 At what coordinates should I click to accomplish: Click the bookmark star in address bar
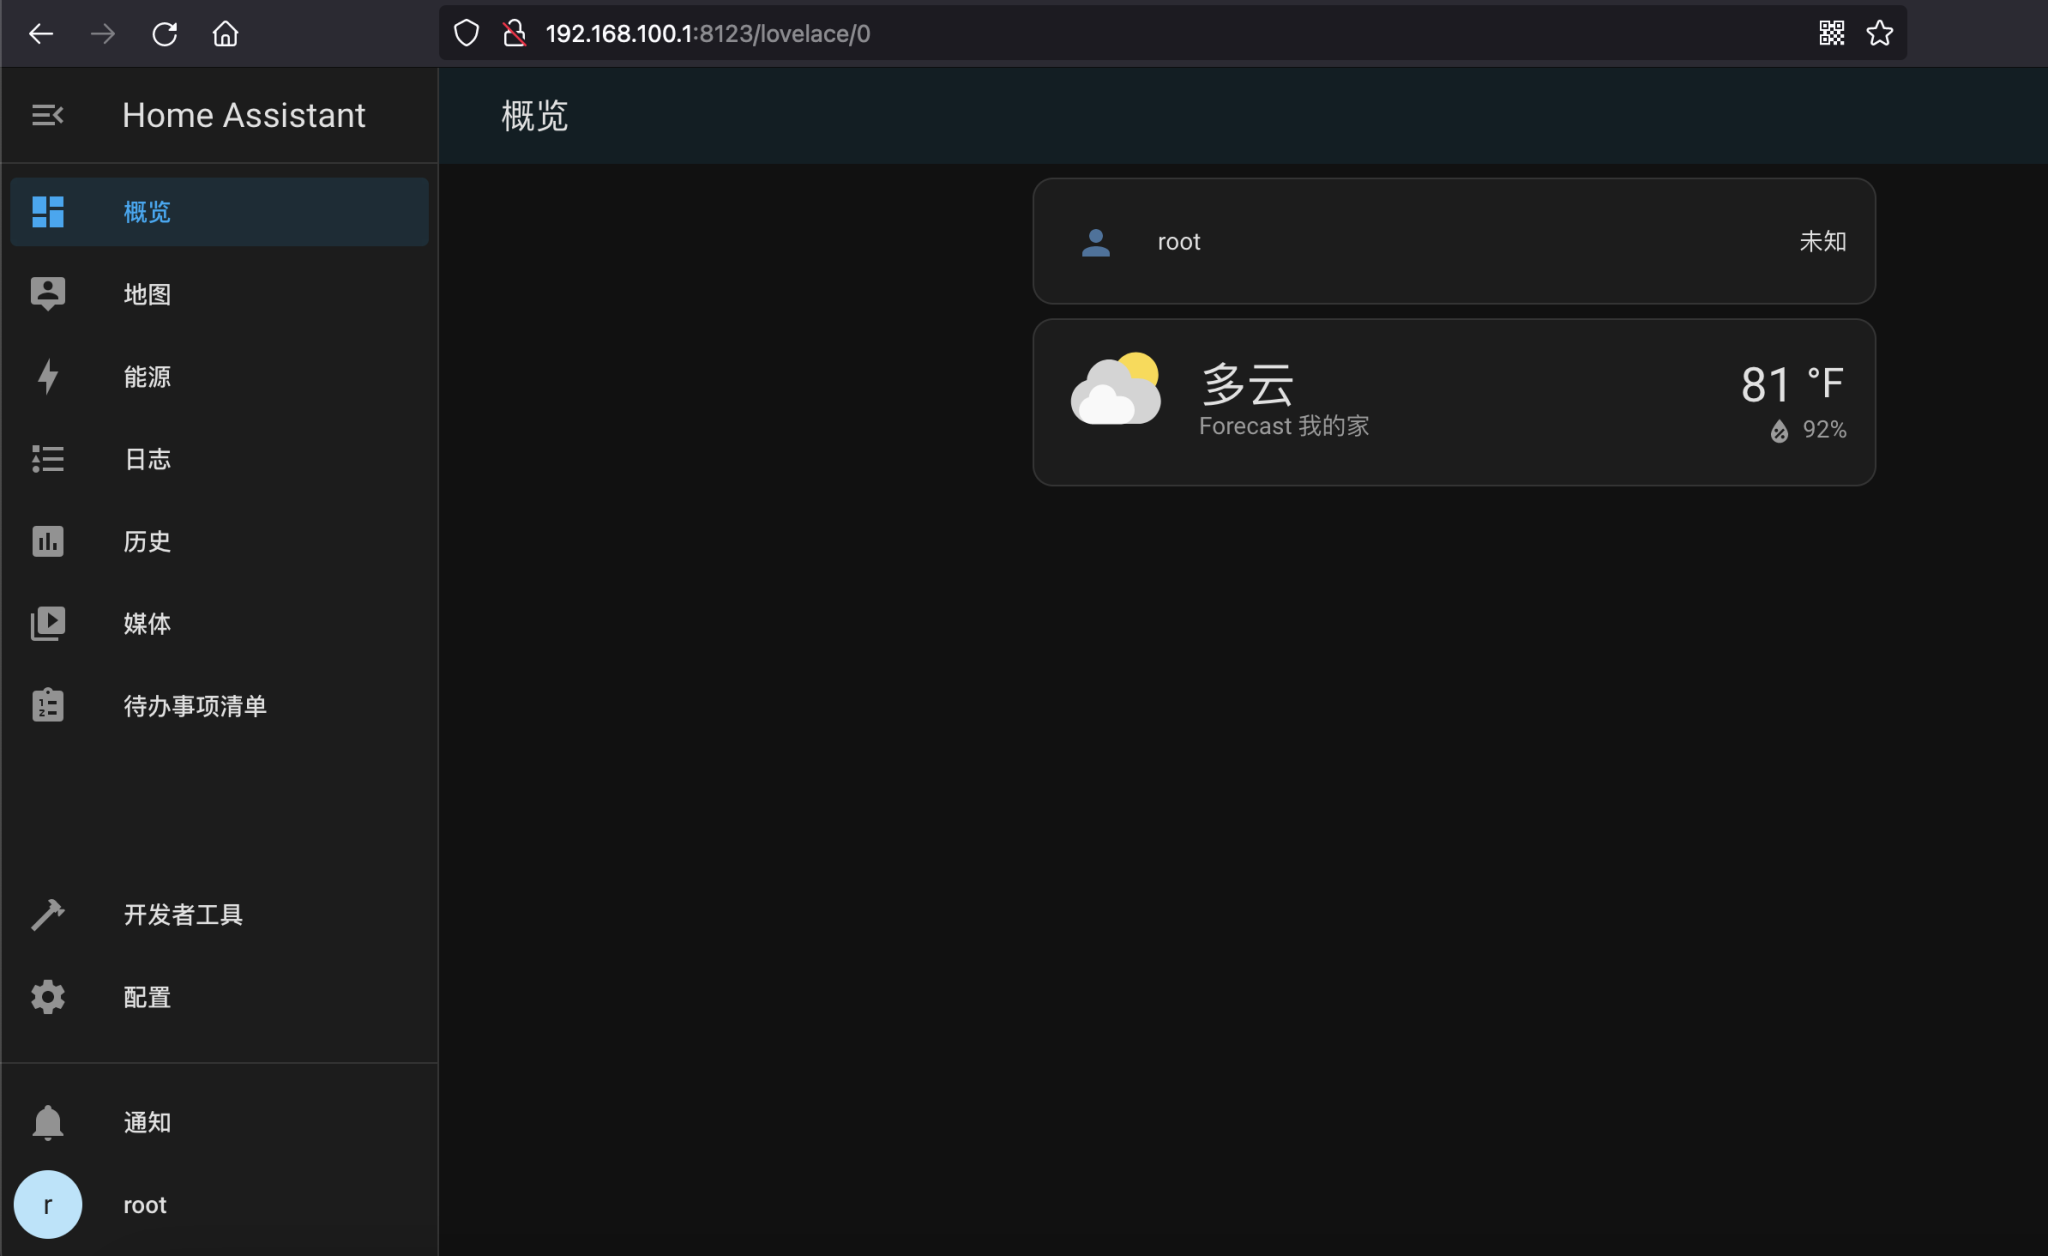pyautogui.click(x=1879, y=32)
